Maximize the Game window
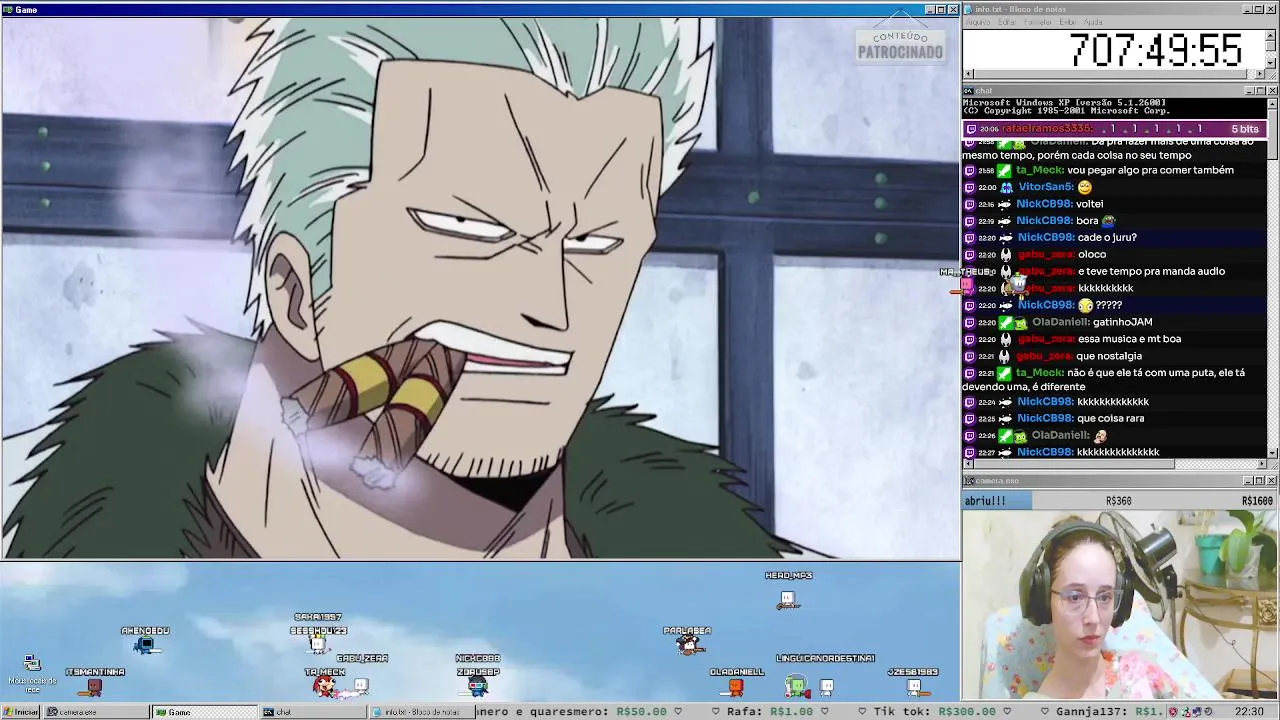Image resolution: width=1280 pixels, height=720 pixels. [x=941, y=9]
